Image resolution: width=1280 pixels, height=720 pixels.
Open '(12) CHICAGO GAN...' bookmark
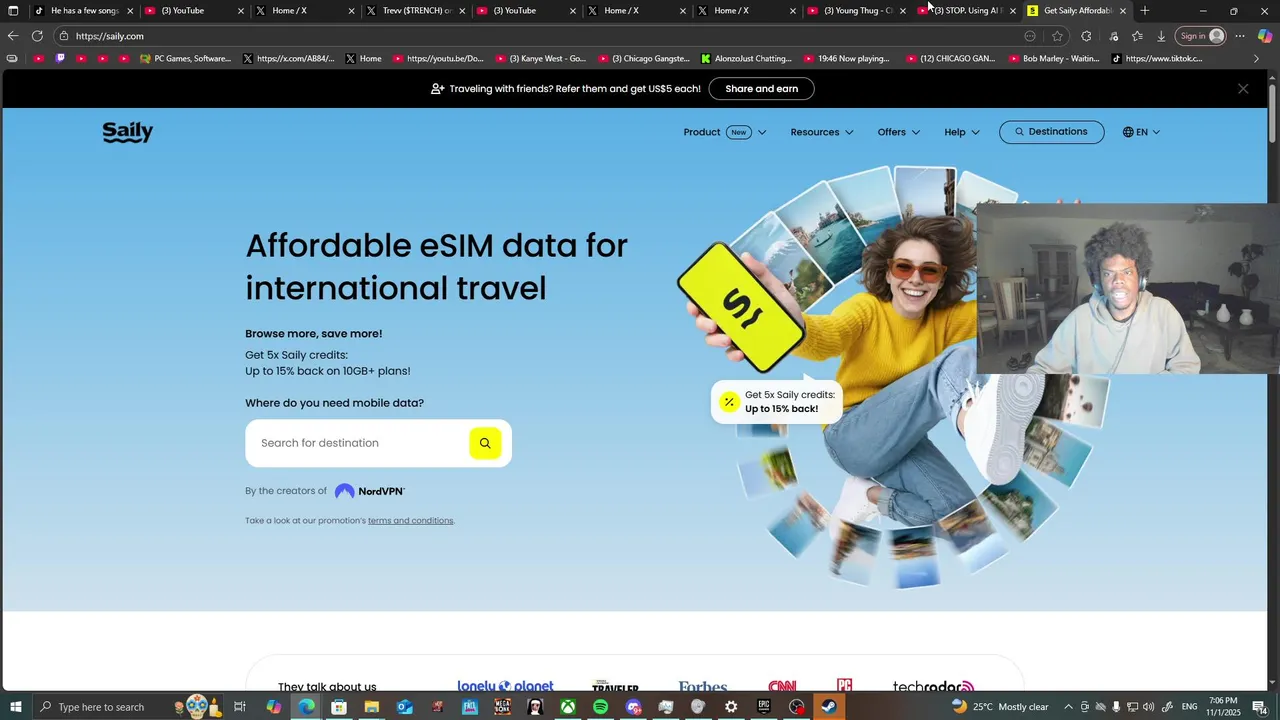[x=950, y=59]
